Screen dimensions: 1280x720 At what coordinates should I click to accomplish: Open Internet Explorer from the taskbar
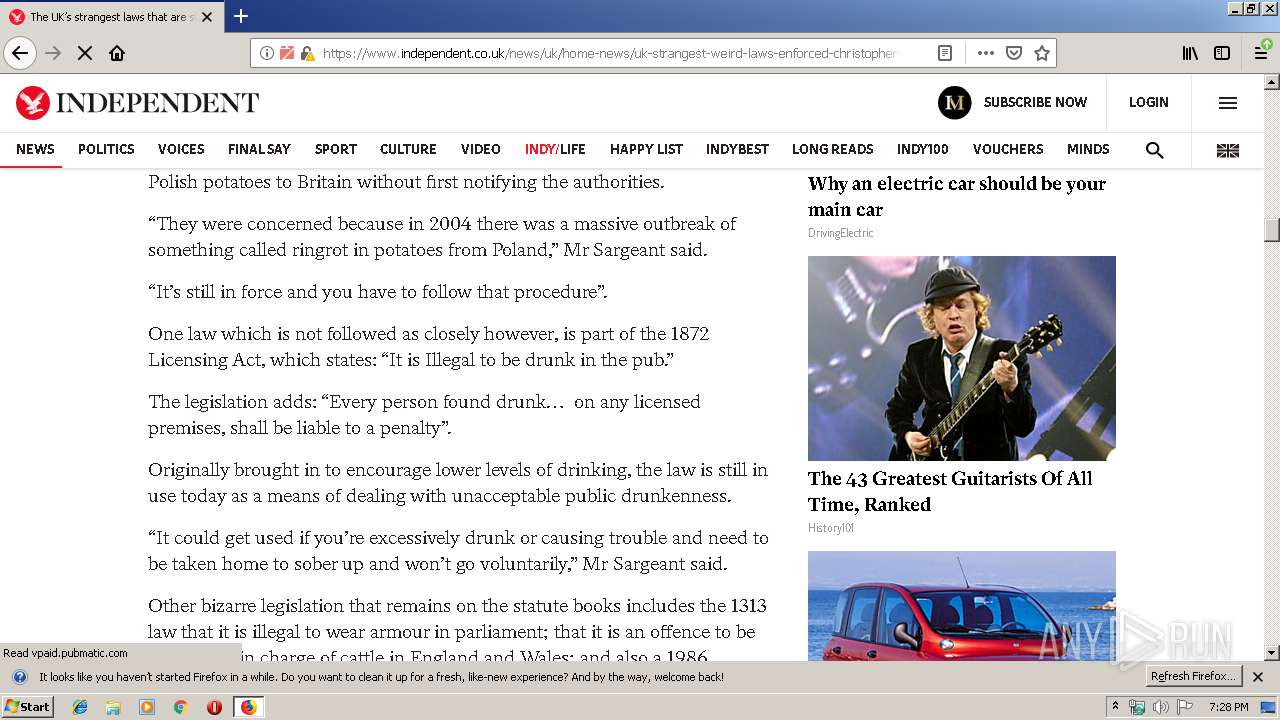point(80,707)
